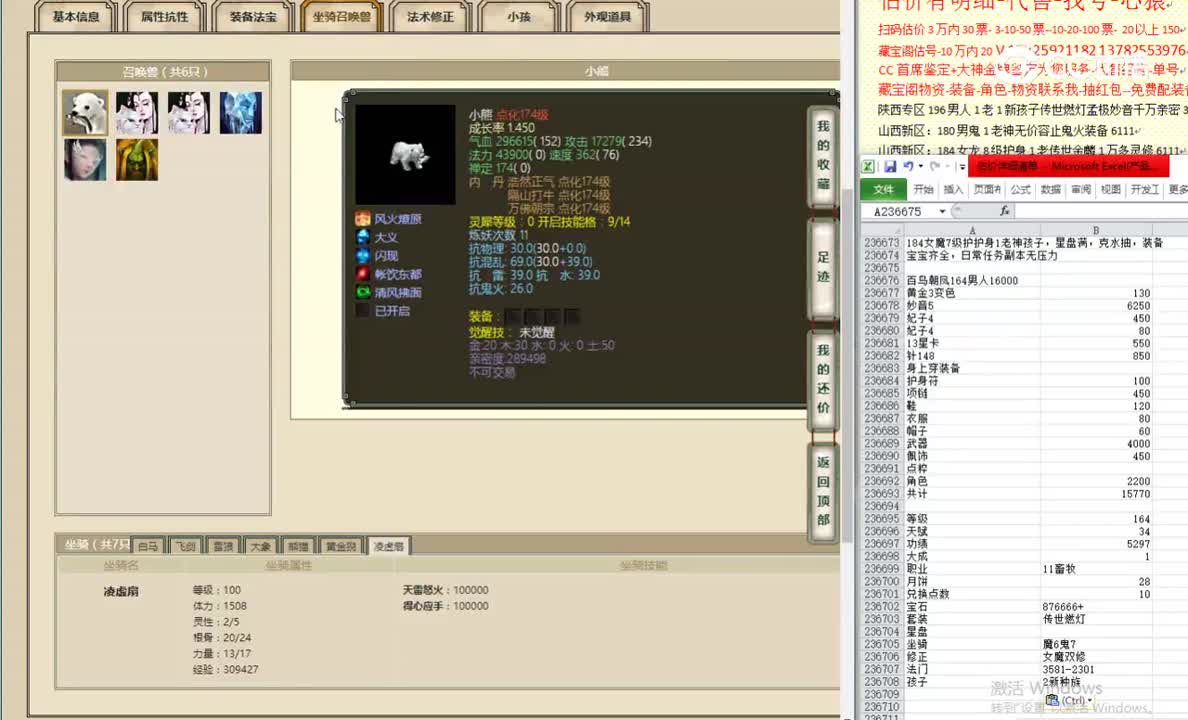Click the 大义 skill icon
The image size is (1188, 720).
click(x=362, y=237)
